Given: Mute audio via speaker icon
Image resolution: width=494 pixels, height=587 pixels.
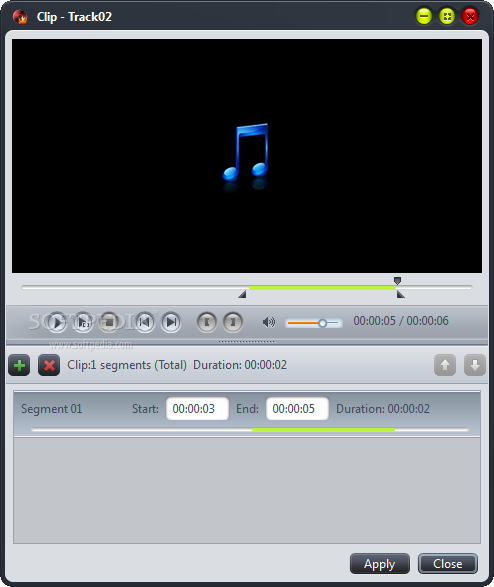Looking at the screenshot, I should pos(269,322).
